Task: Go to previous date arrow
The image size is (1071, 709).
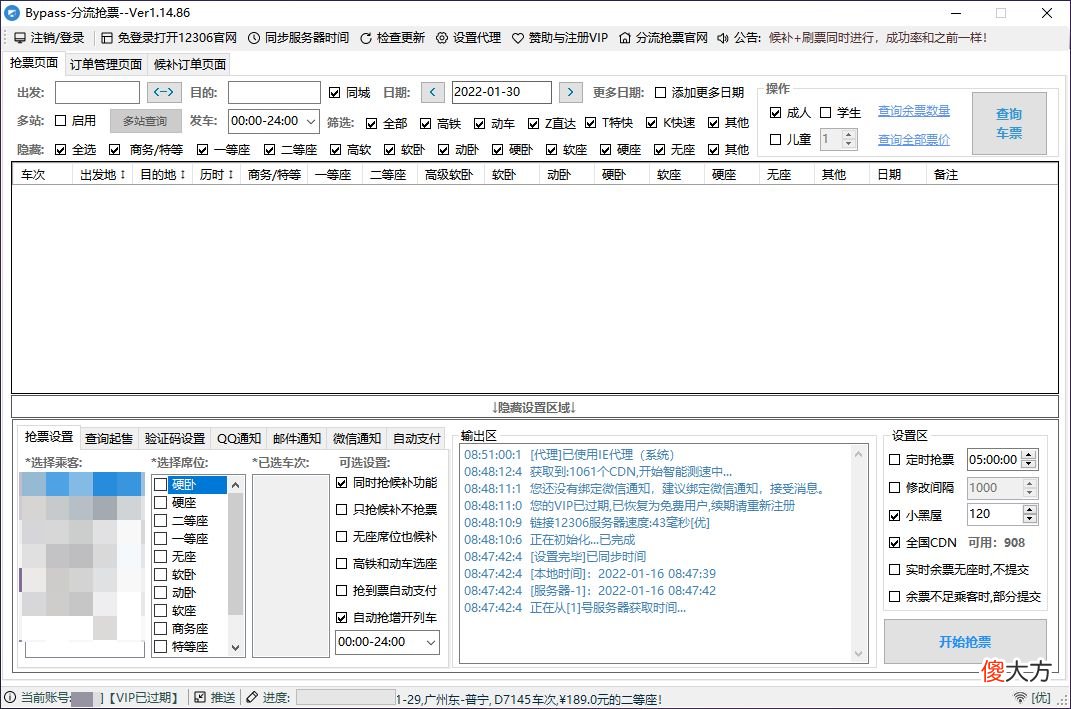Action: (x=432, y=92)
